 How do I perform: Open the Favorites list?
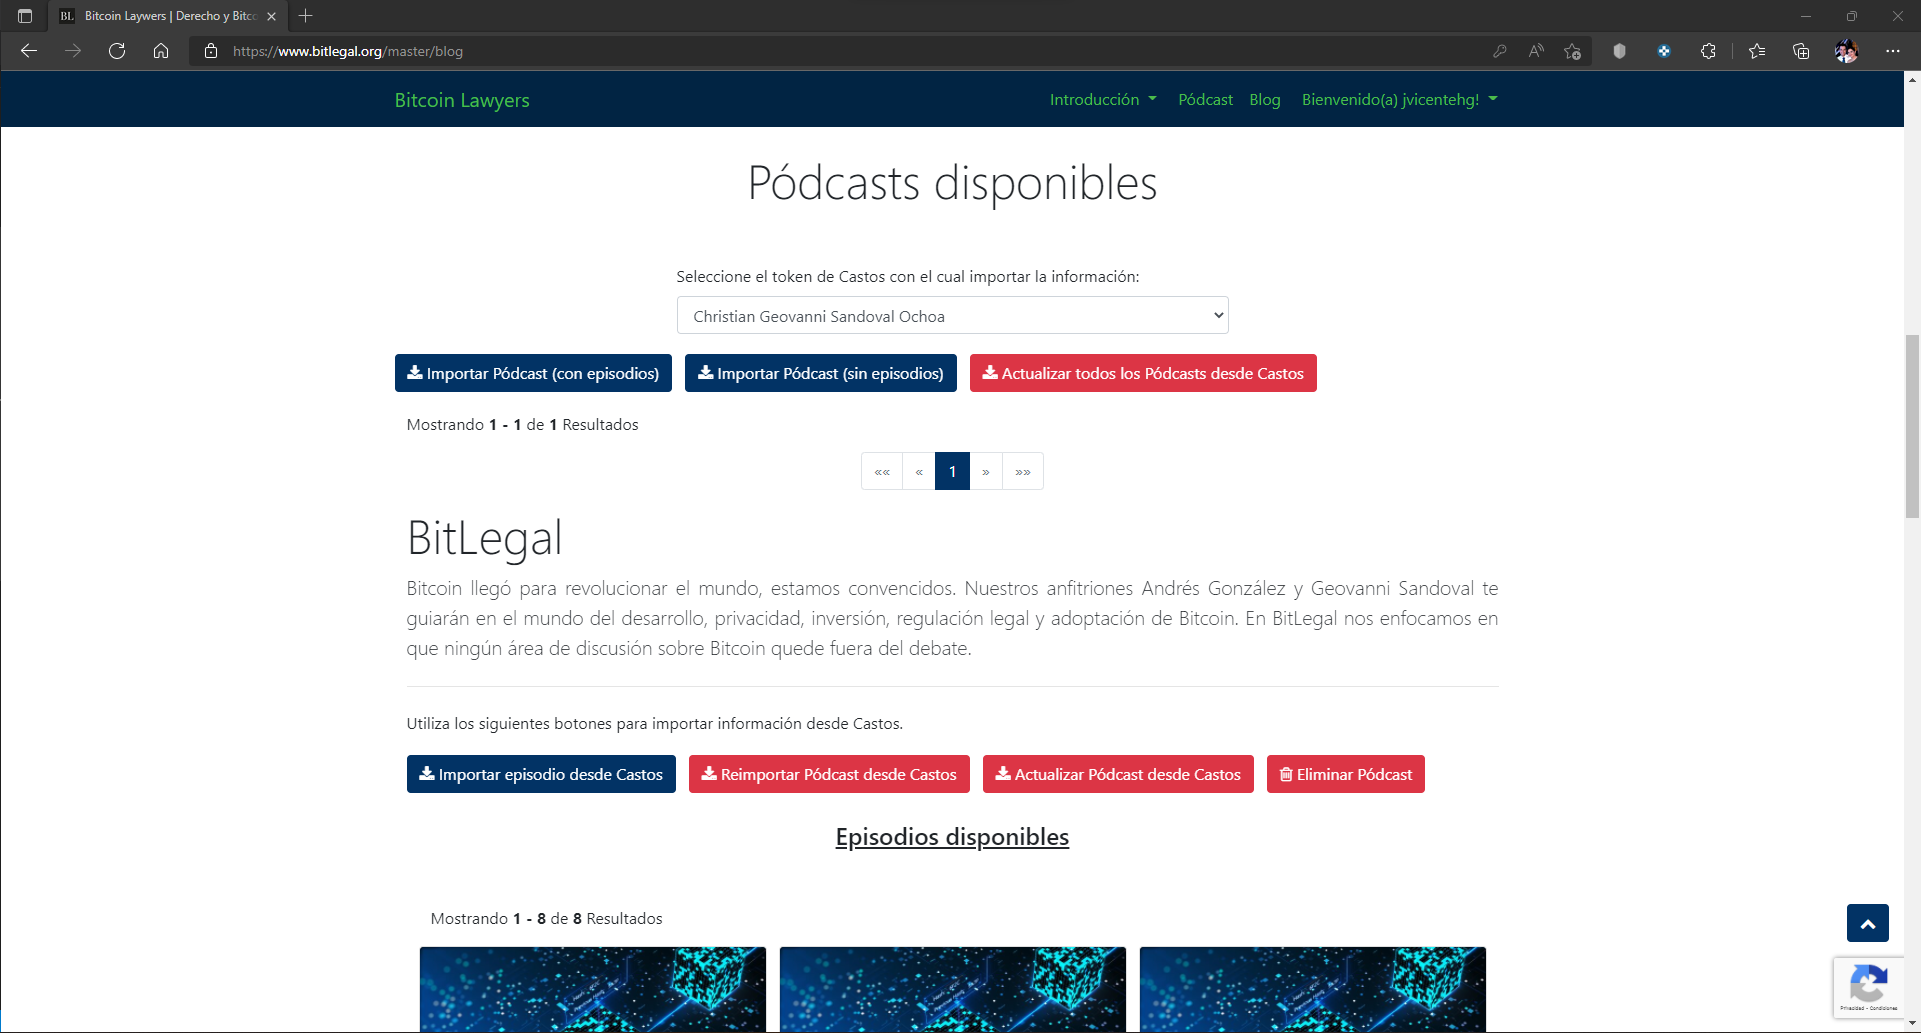tap(1757, 51)
